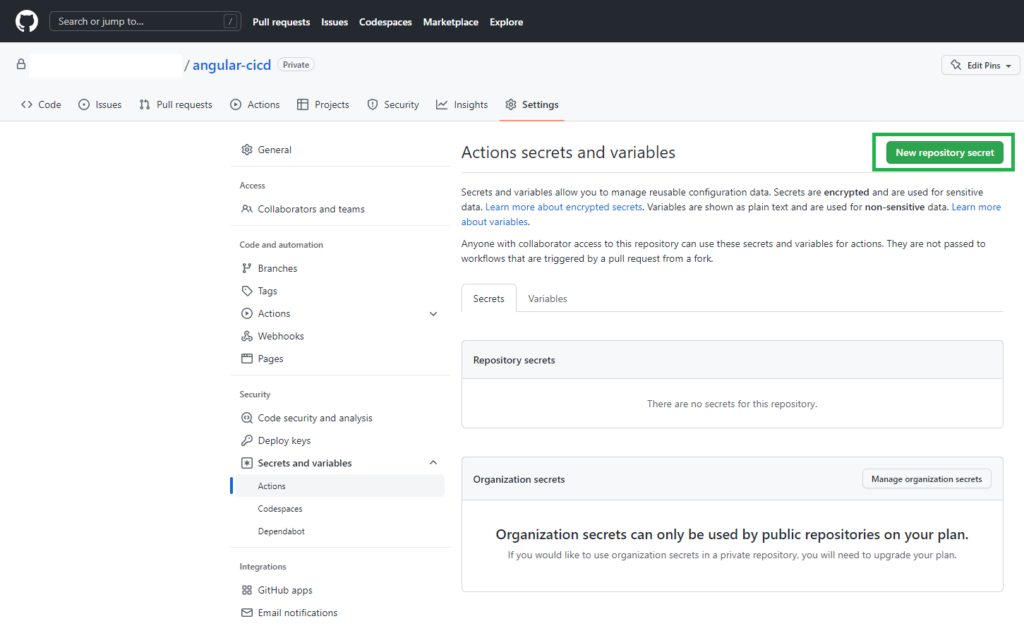Open Explore in top navigation
Viewport: 1024px width, 638px height.
pos(506,22)
